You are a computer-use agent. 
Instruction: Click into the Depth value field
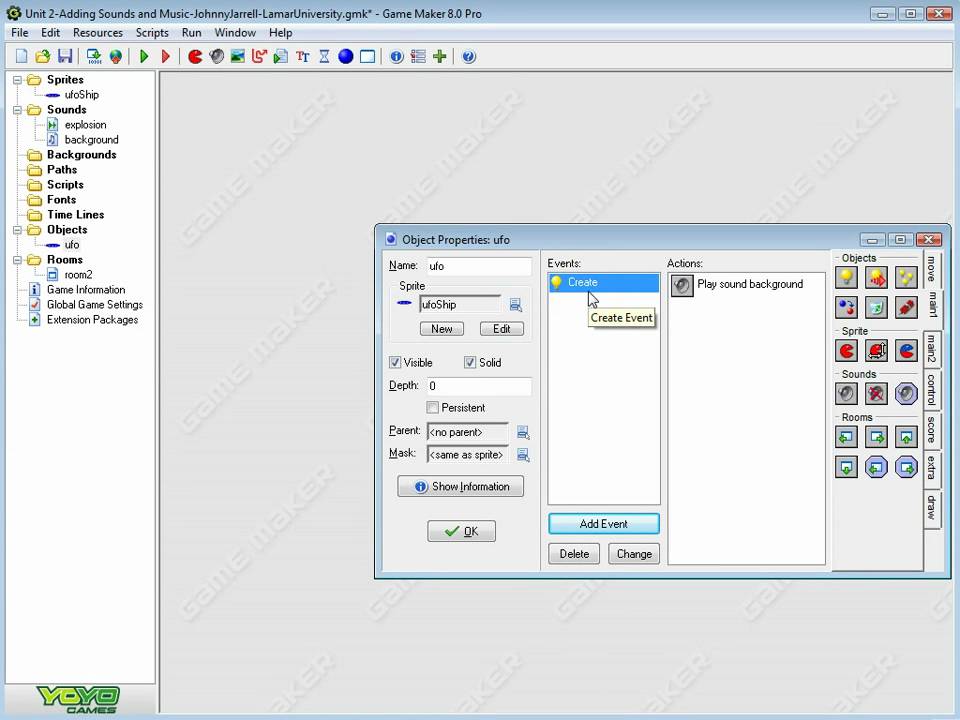tap(479, 386)
